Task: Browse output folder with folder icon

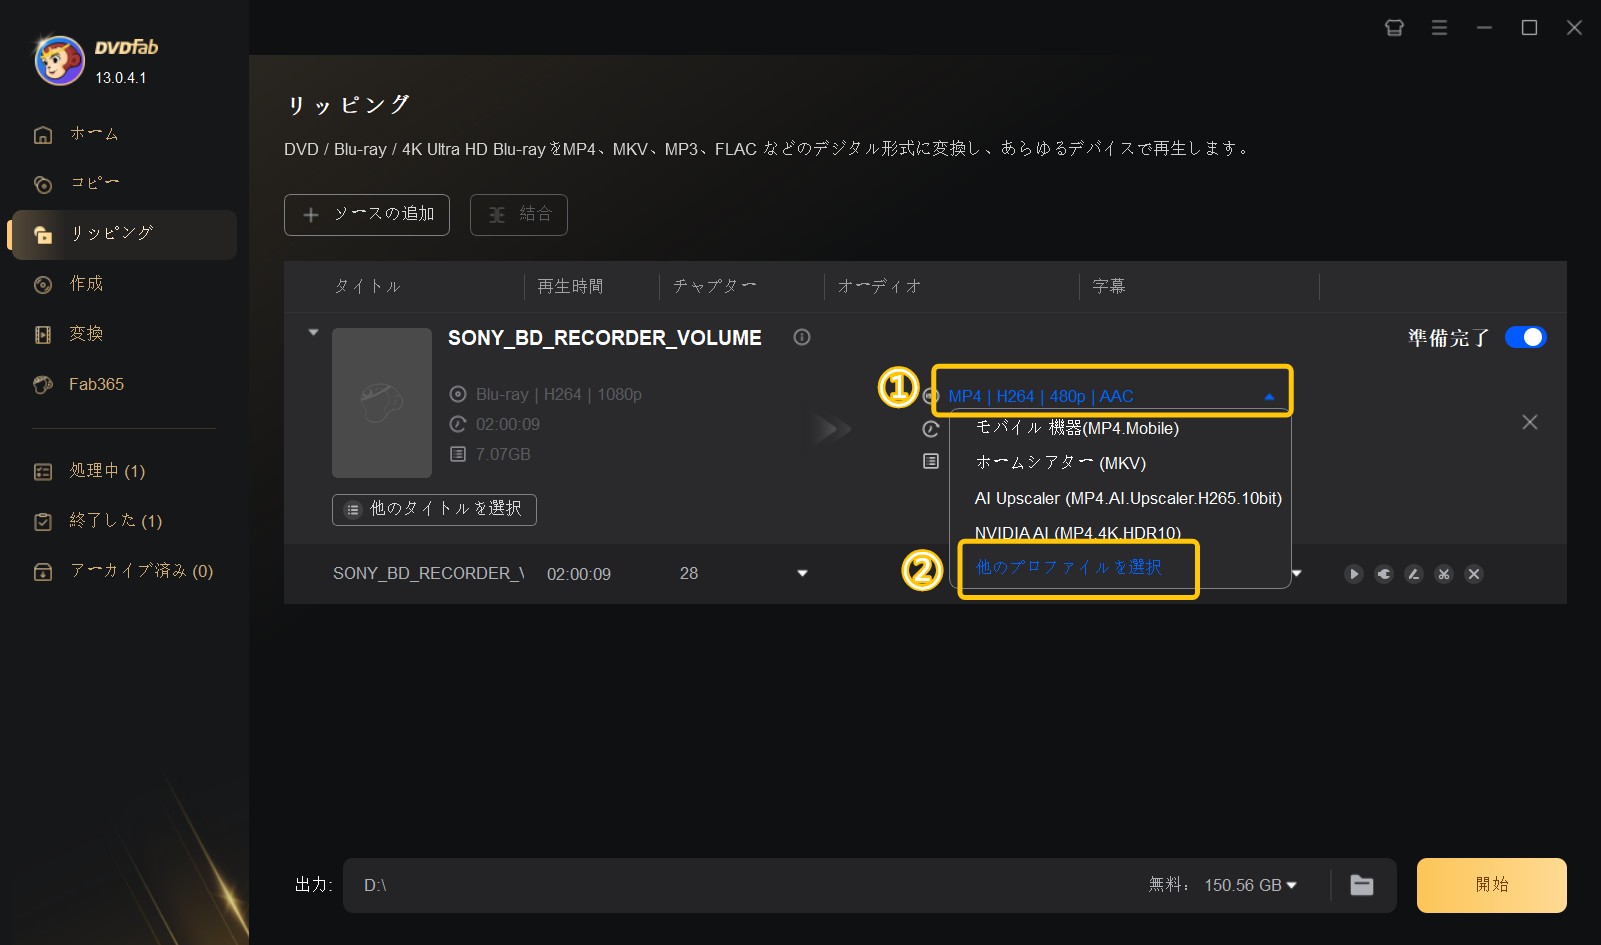Action: pos(1362,885)
